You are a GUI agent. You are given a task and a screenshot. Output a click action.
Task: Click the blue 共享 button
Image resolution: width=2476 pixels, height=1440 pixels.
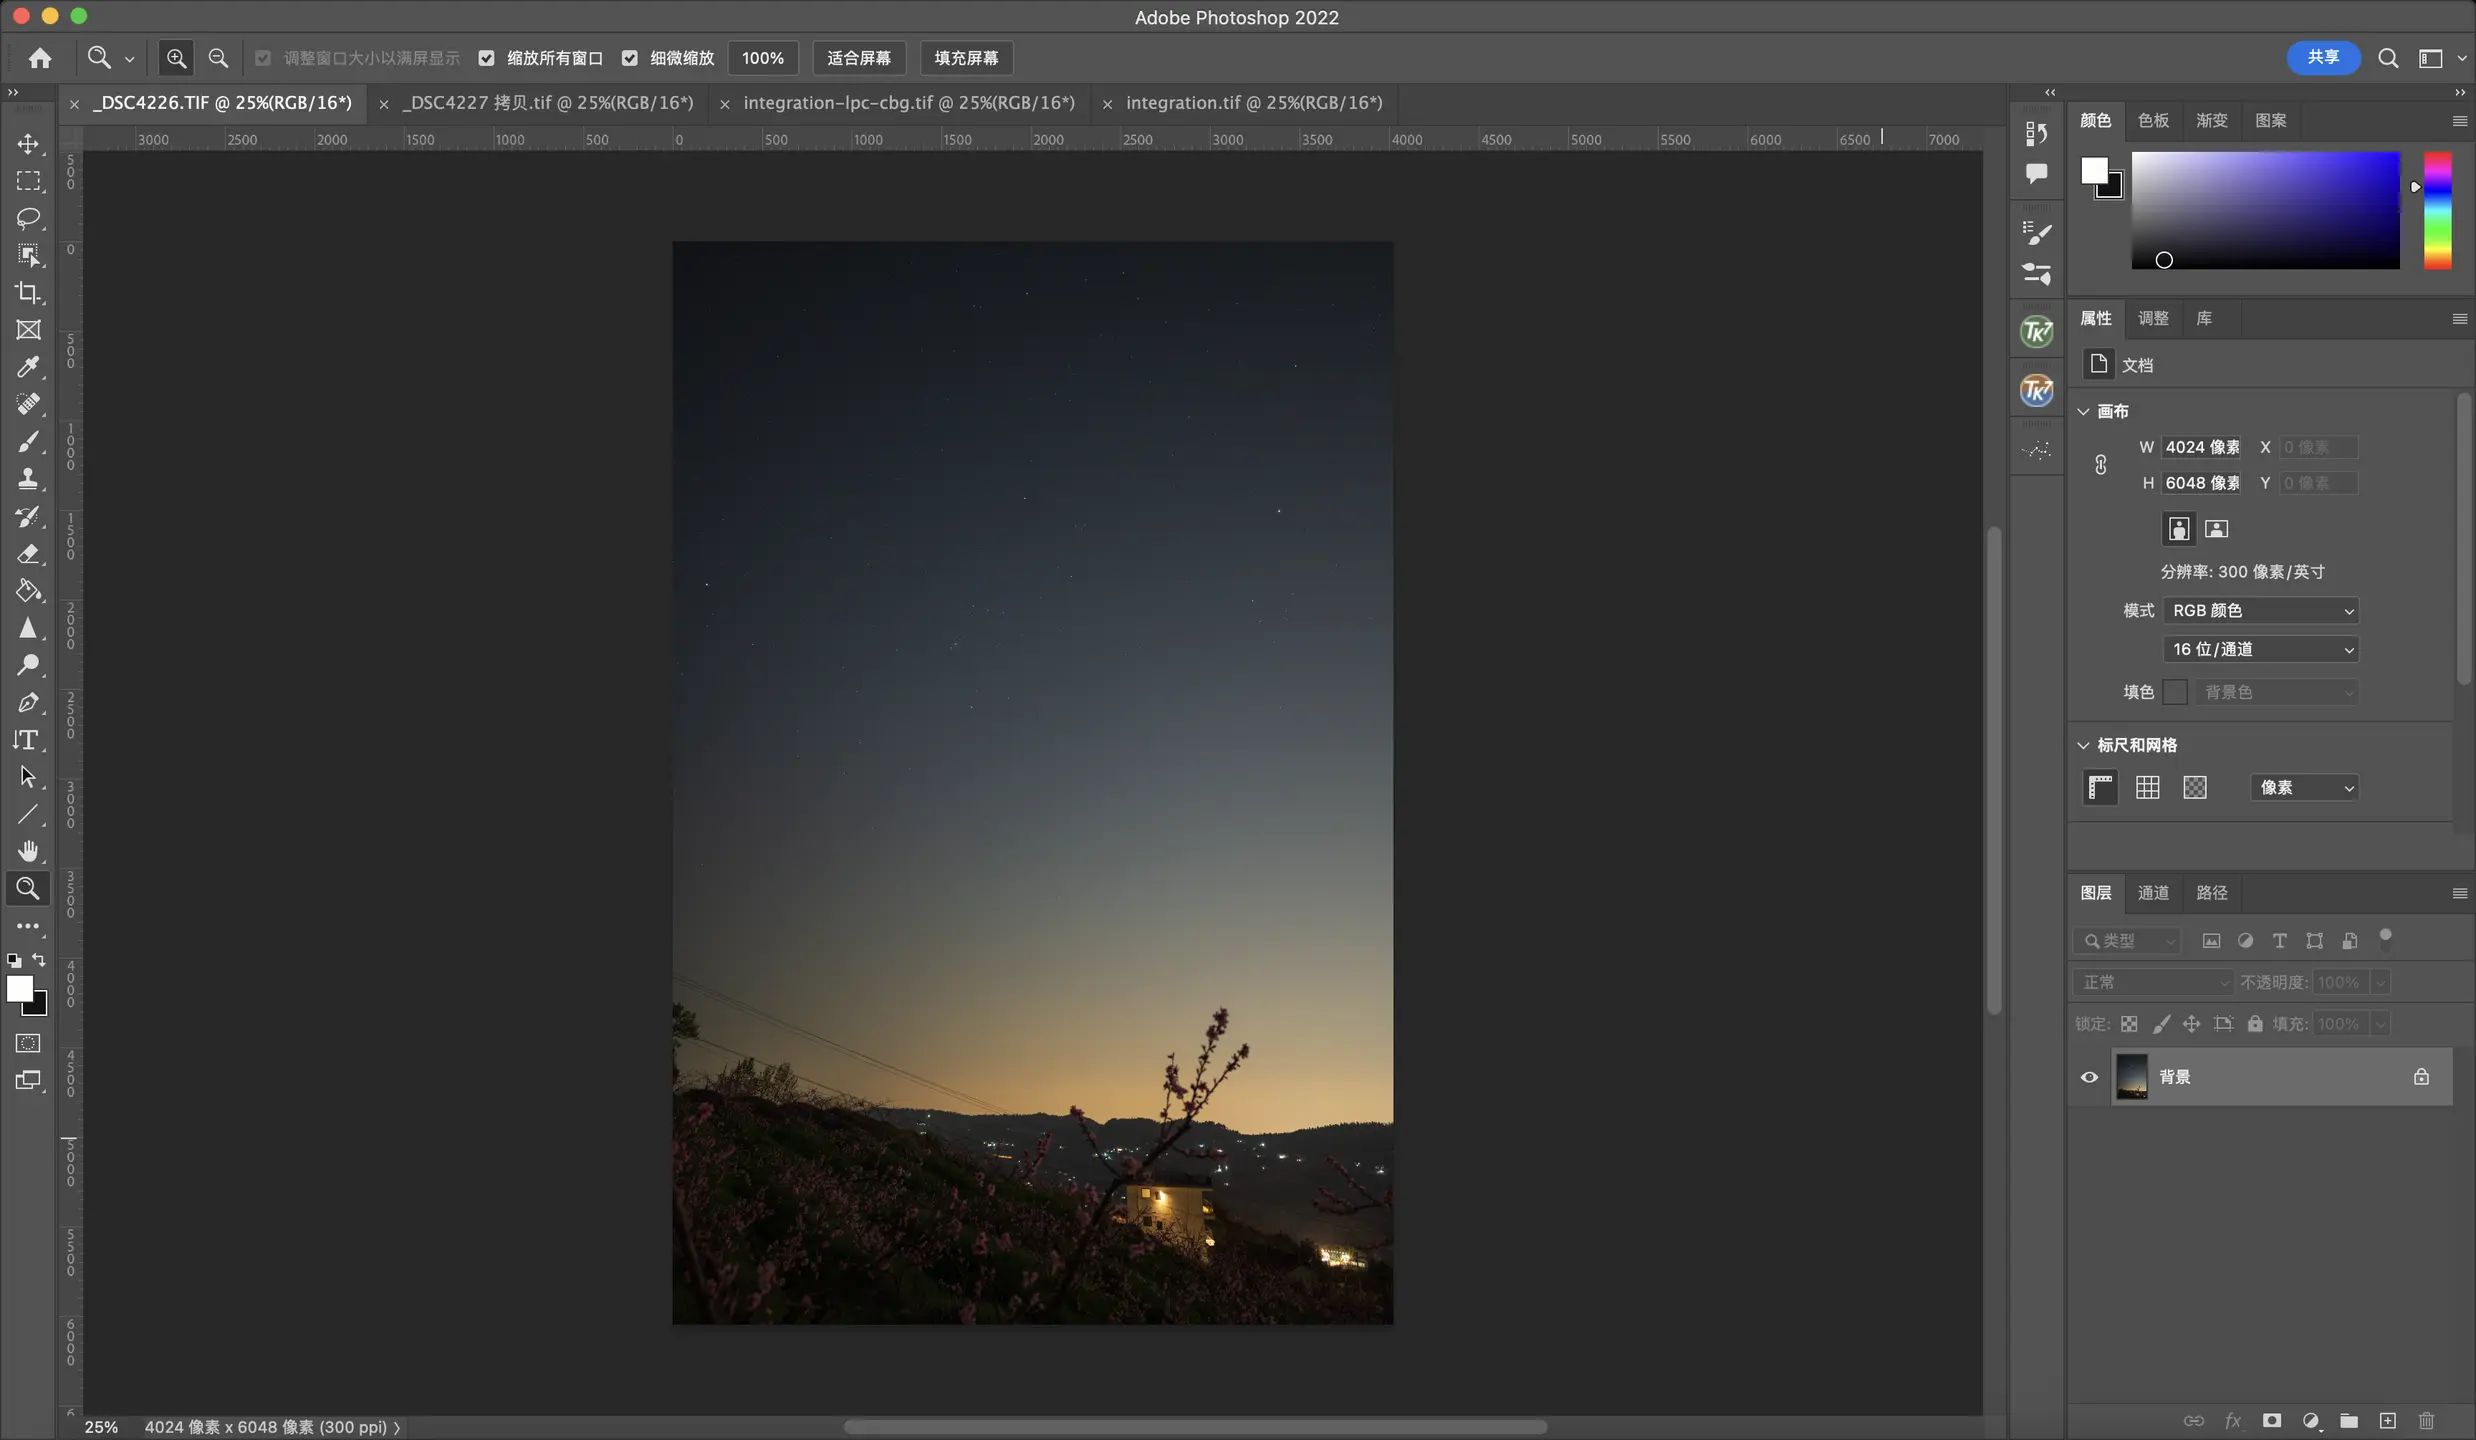[2322, 58]
